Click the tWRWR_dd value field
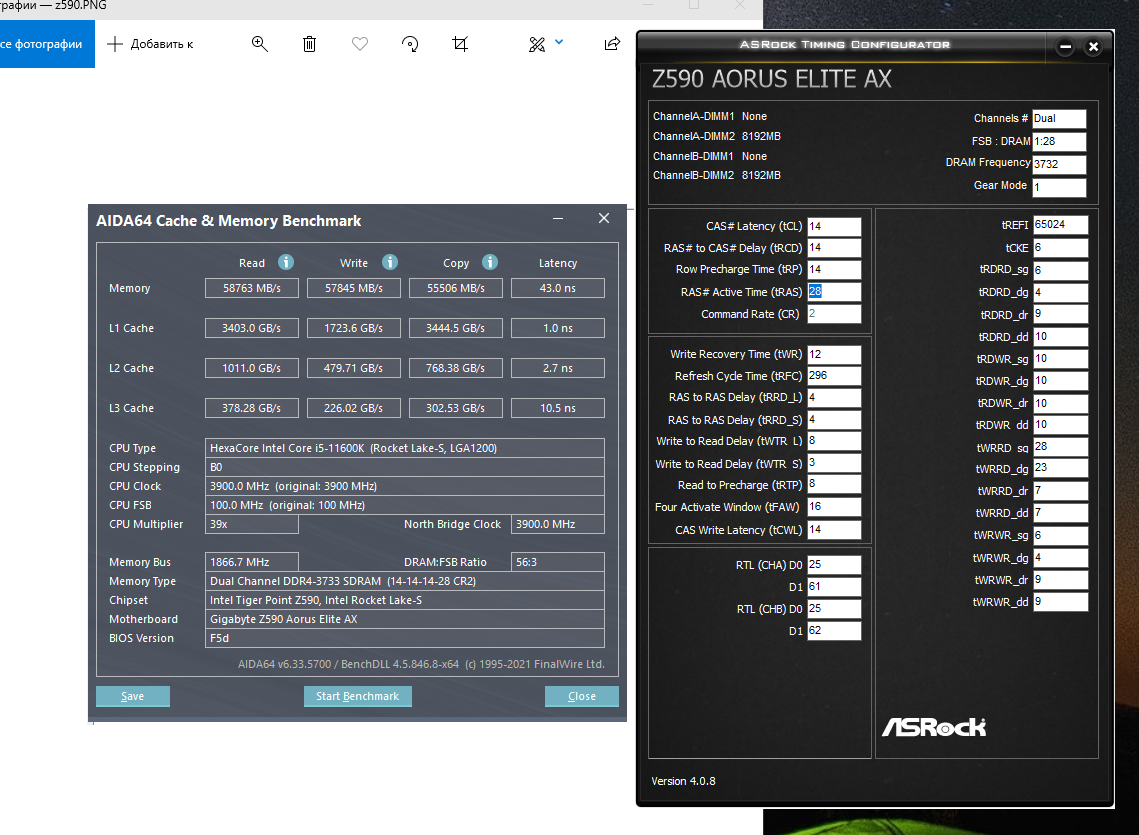1139x835 pixels. [x=1061, y=602]
